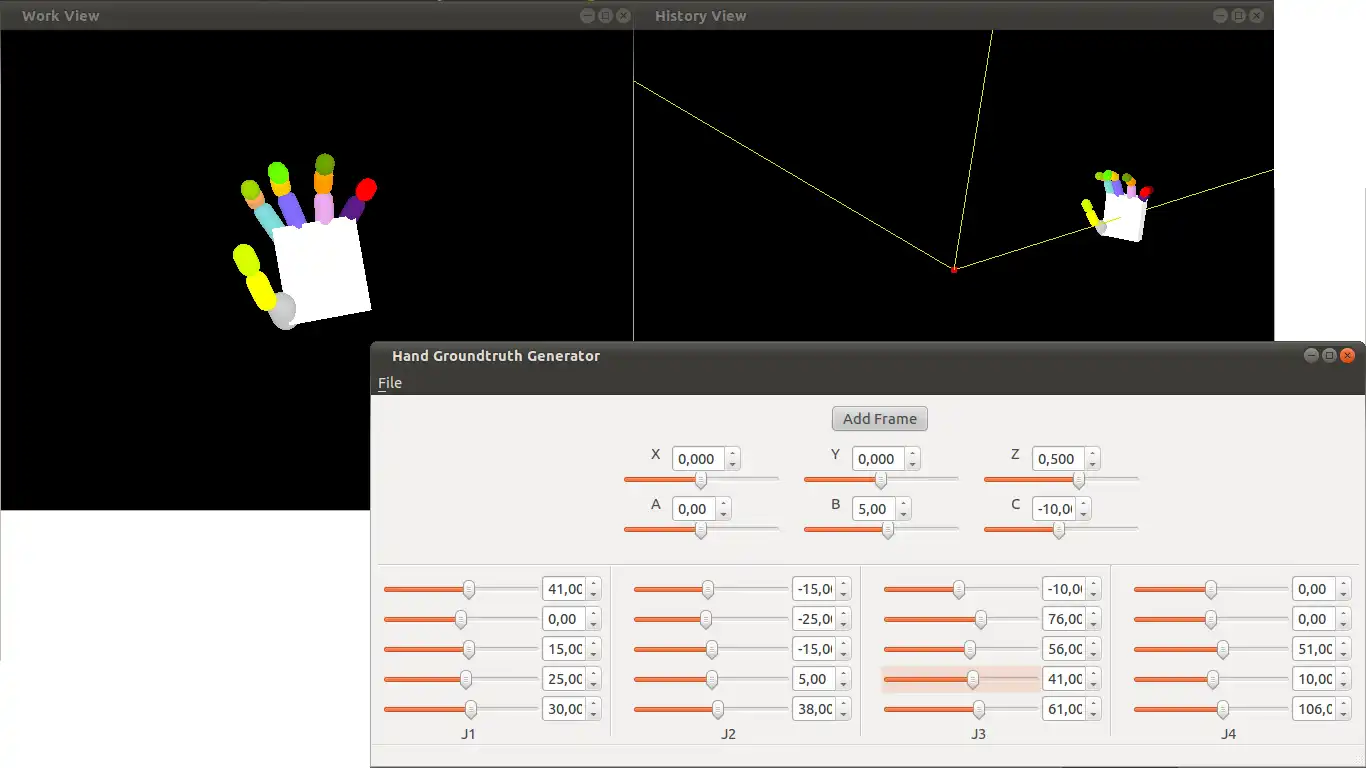Viewport: 1366px width, 768px height.
Task: Click the A rotation slider handle
Action: pos(701,530)
